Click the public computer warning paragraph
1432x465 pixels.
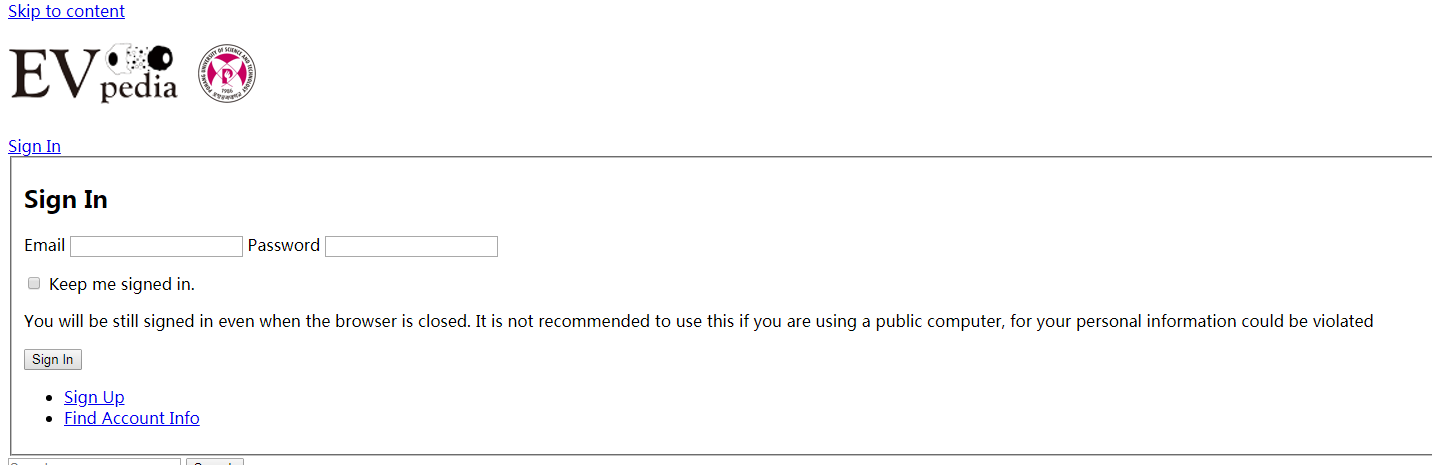(699, 321)
